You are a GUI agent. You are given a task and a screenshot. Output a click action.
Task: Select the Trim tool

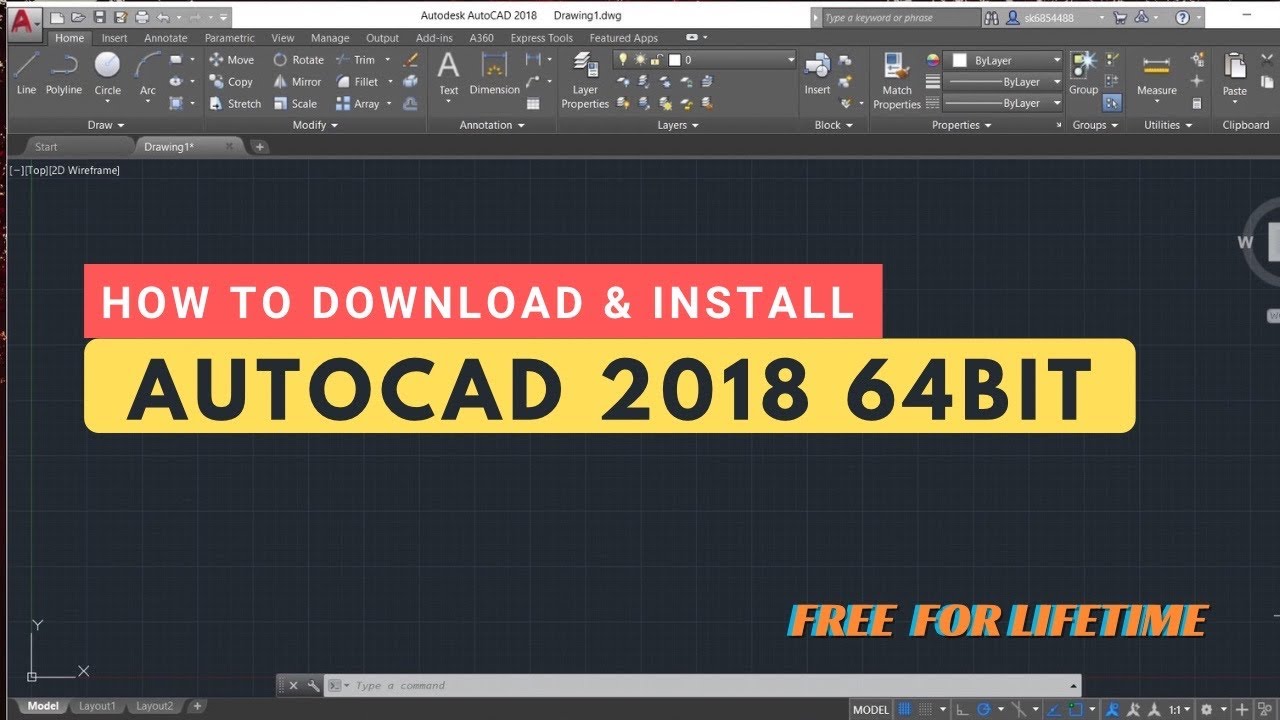pyautogui.click(x=356, y=60)
